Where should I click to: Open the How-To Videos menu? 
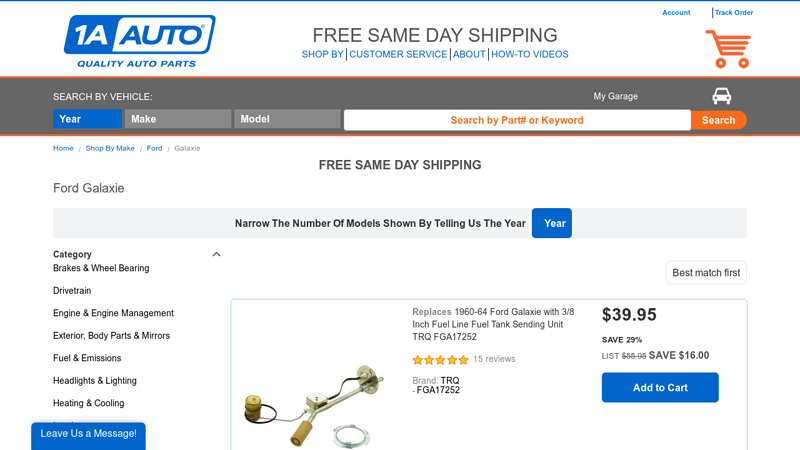click(529, 55)
